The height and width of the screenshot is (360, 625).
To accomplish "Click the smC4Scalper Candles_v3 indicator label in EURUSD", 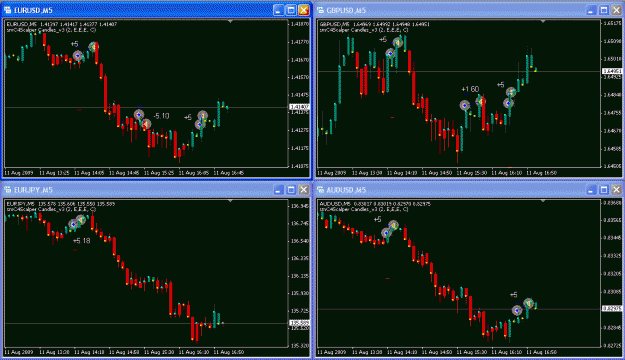I will pos(51,30).
